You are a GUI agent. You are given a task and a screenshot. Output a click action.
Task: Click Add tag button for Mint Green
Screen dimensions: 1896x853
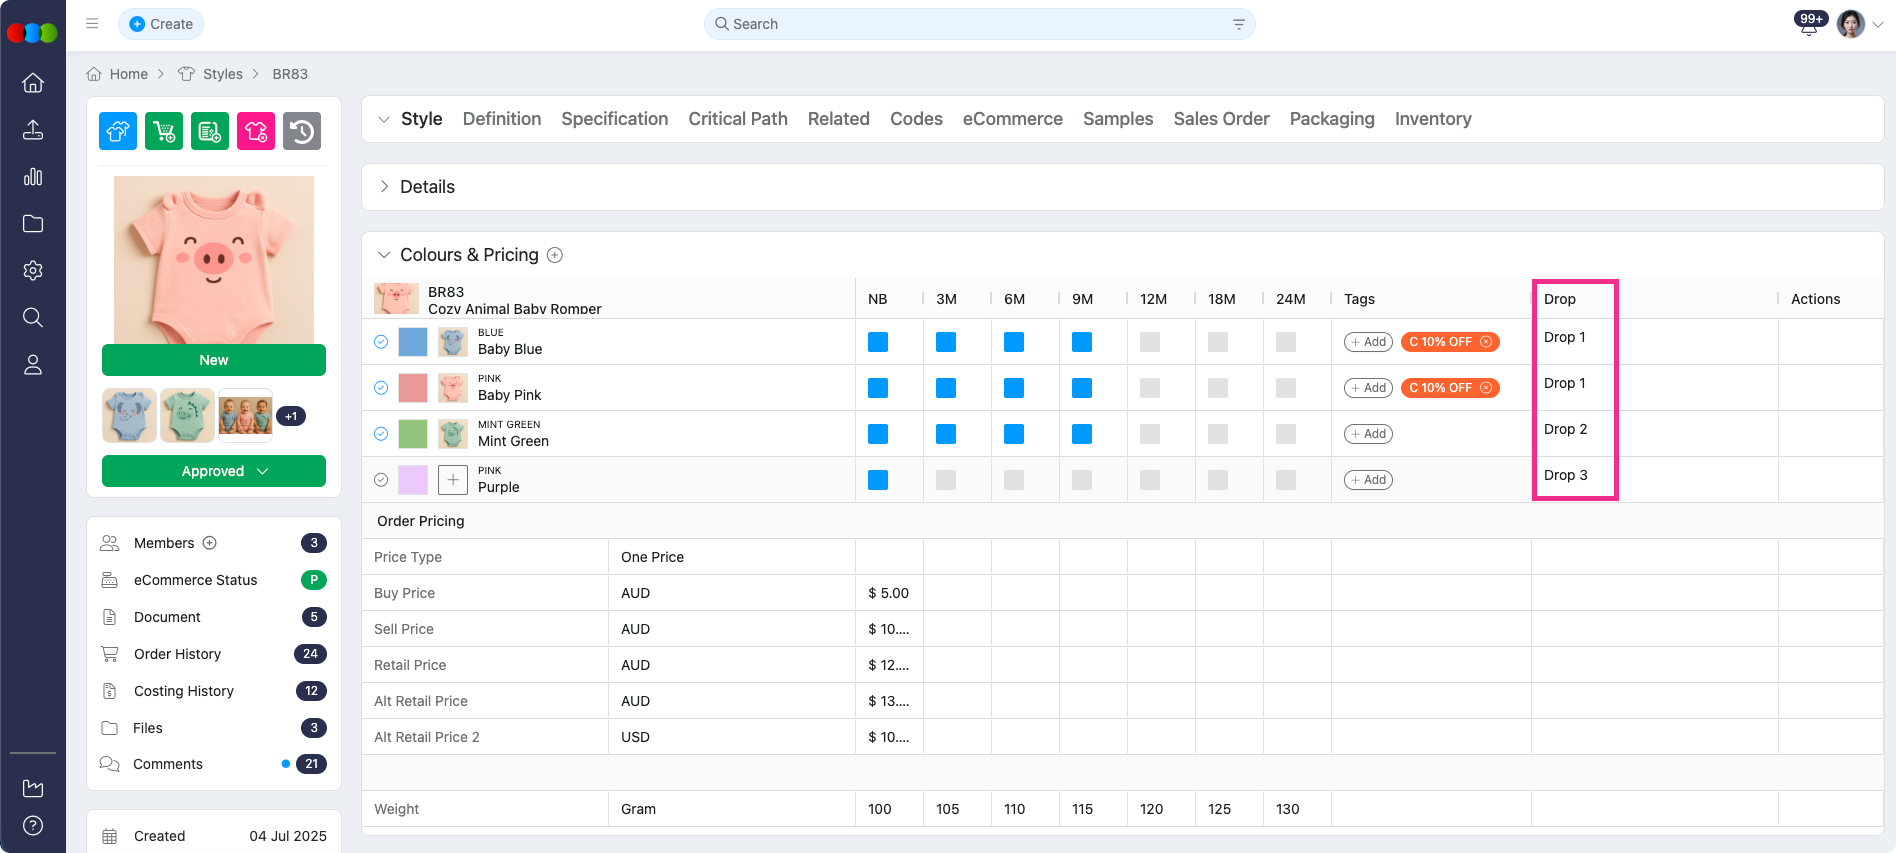[1368, 434]
